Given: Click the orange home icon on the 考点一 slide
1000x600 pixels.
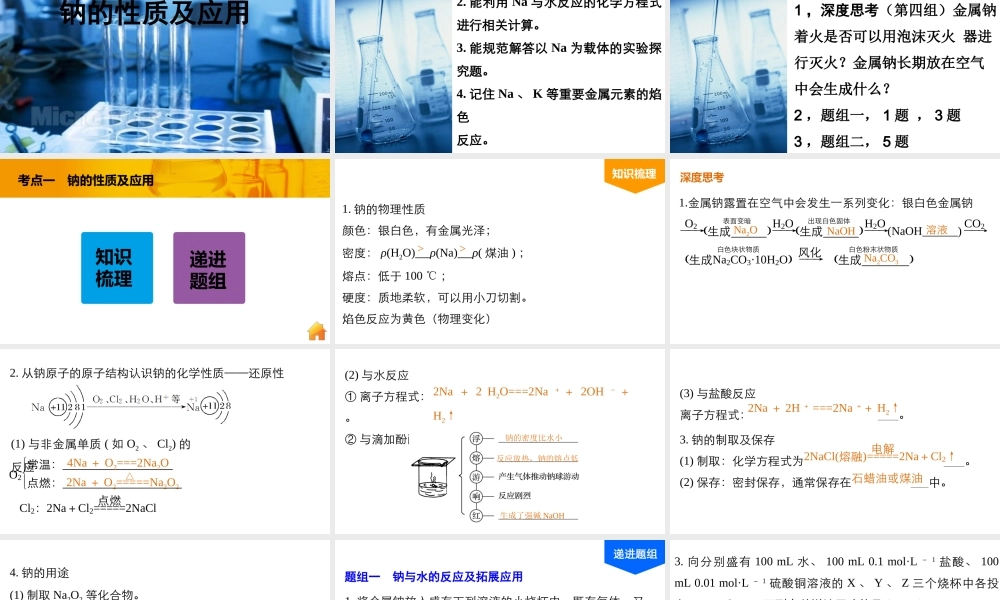Looking at the screenshot, I should [317, 332].
